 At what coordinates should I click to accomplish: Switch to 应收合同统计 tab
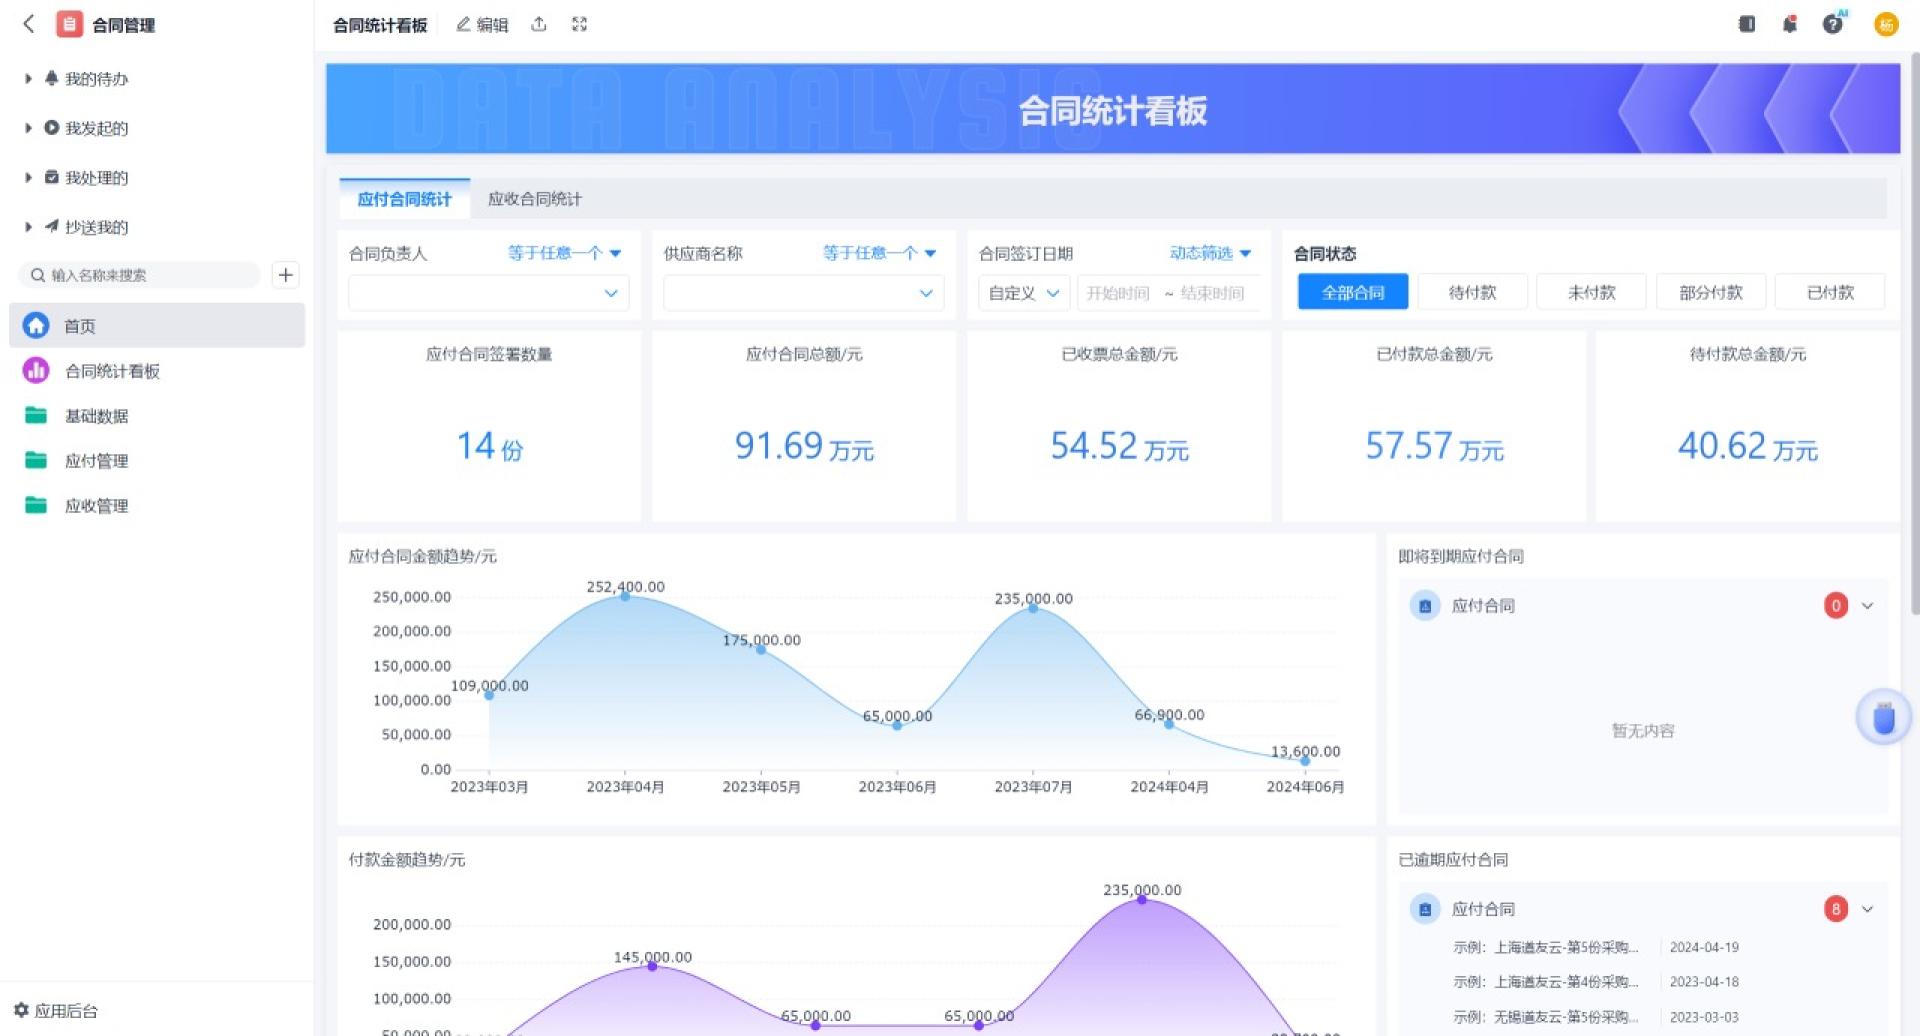click(x=534, y=199)
